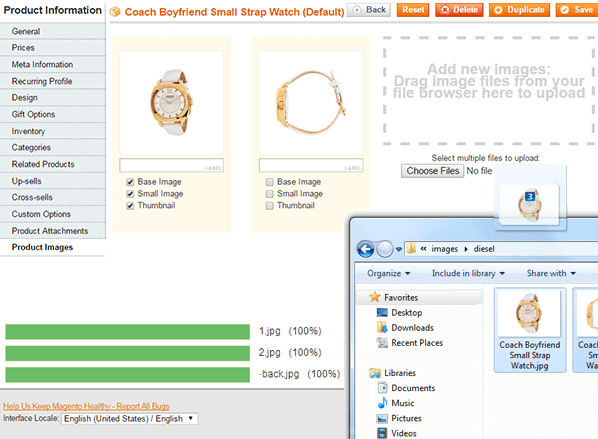Click the -back.jpg upload progress bar
The height and width of the screenshot is (439, 598).
point(128,375)
